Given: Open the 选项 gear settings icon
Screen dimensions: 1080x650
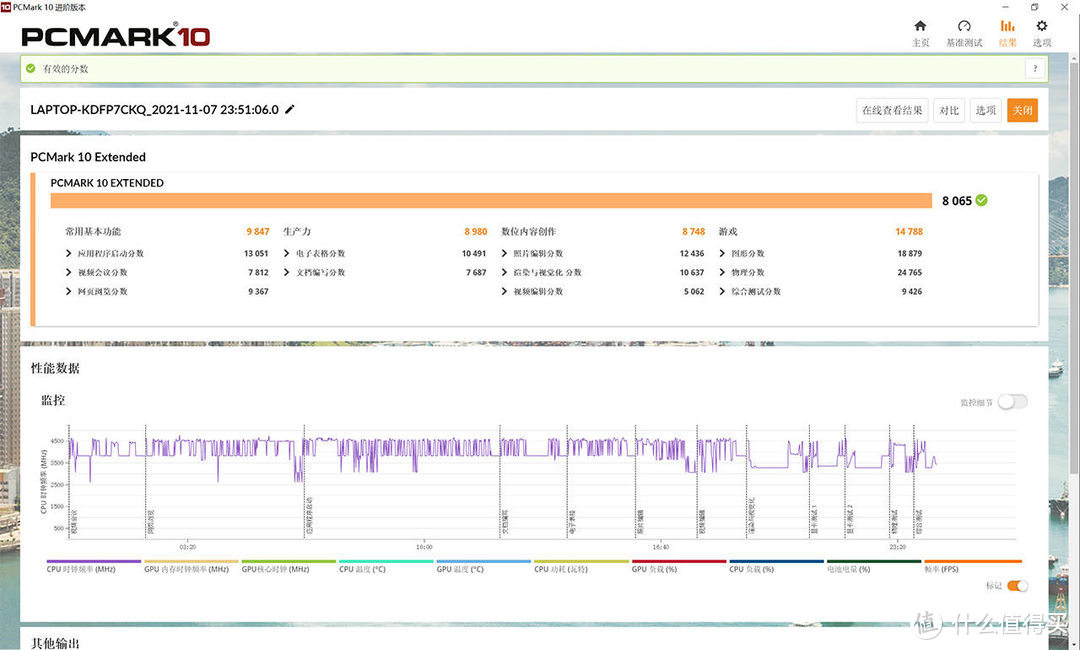Looking at the screenshot, I should click(1042, 27).
